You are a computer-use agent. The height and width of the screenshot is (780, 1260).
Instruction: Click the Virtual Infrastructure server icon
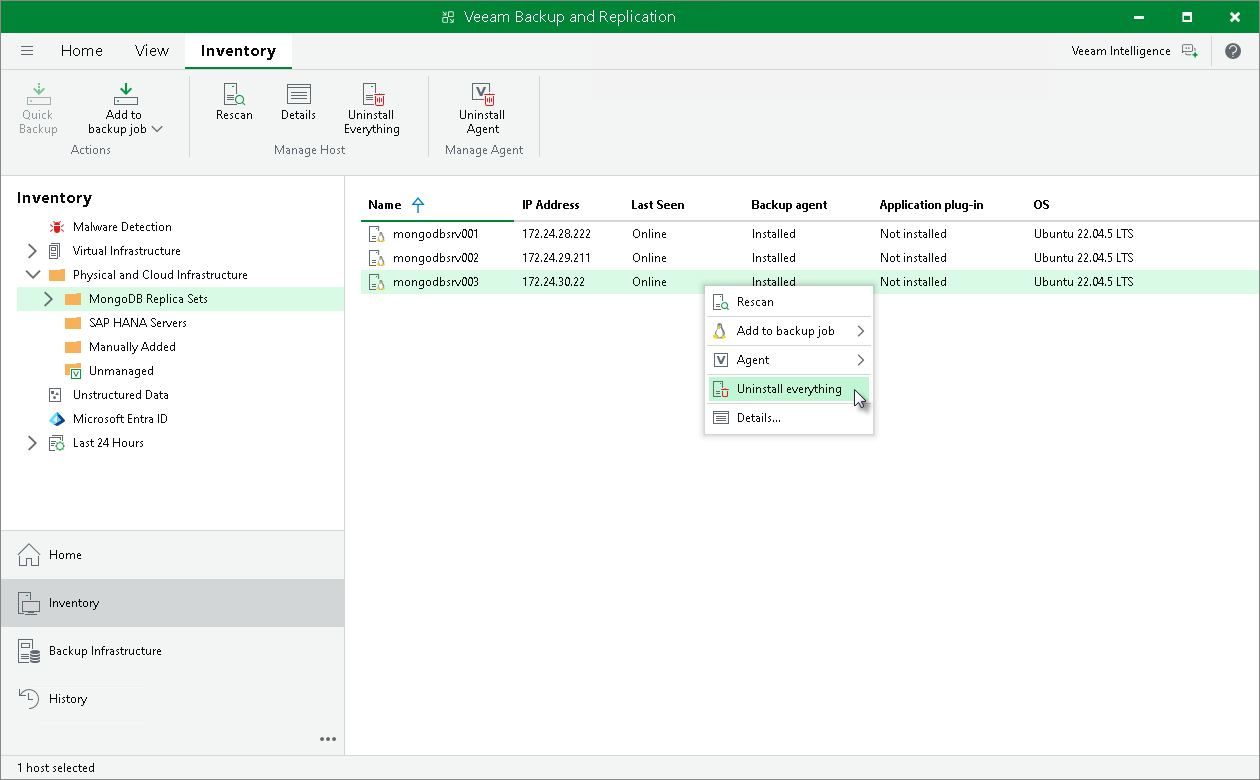(x=56, y=251)
